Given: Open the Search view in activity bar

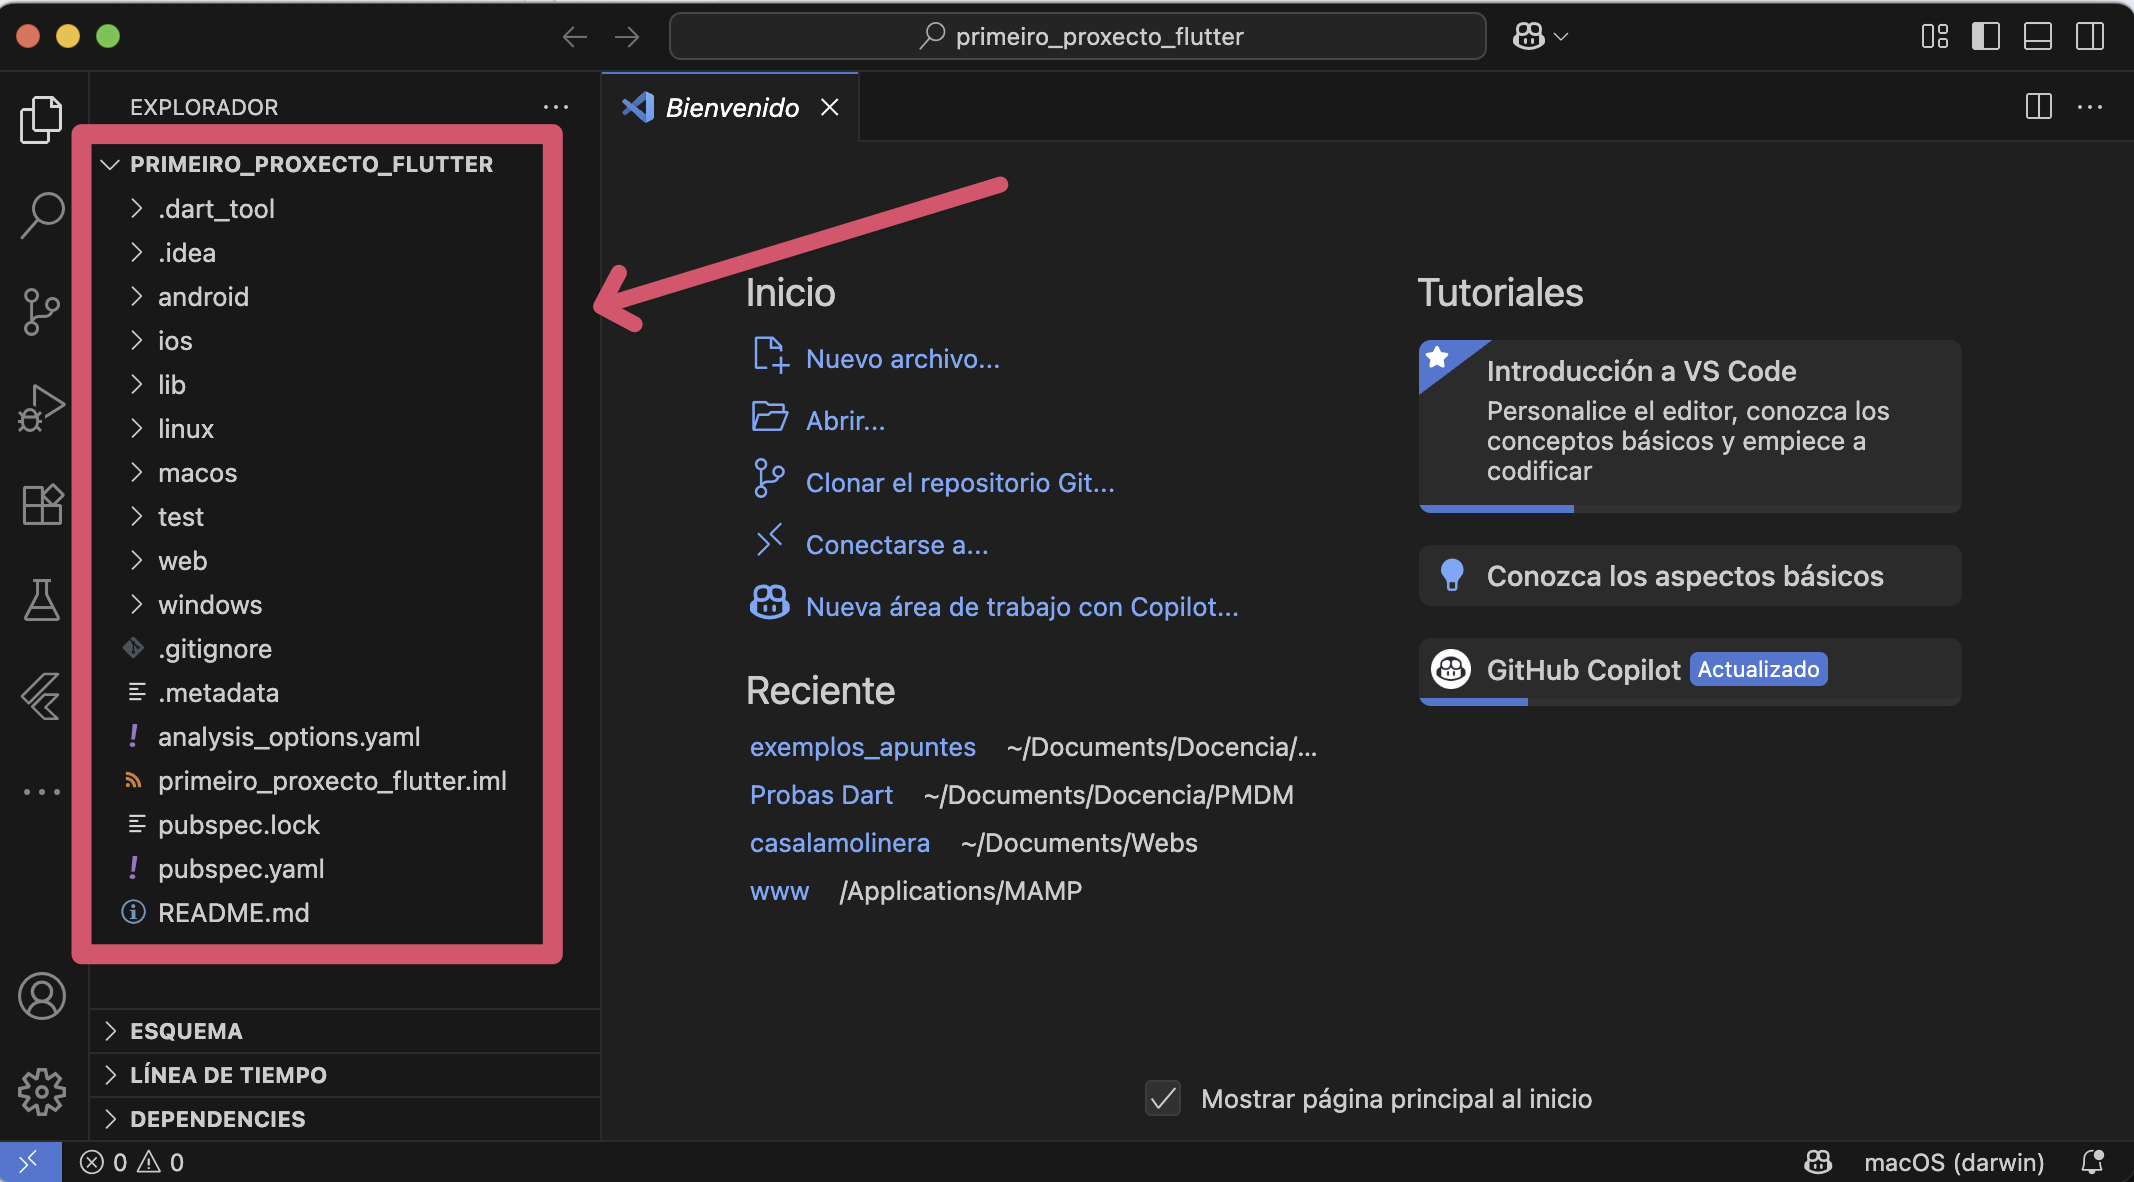Looking at the screenshot, I should pos(42,214).
